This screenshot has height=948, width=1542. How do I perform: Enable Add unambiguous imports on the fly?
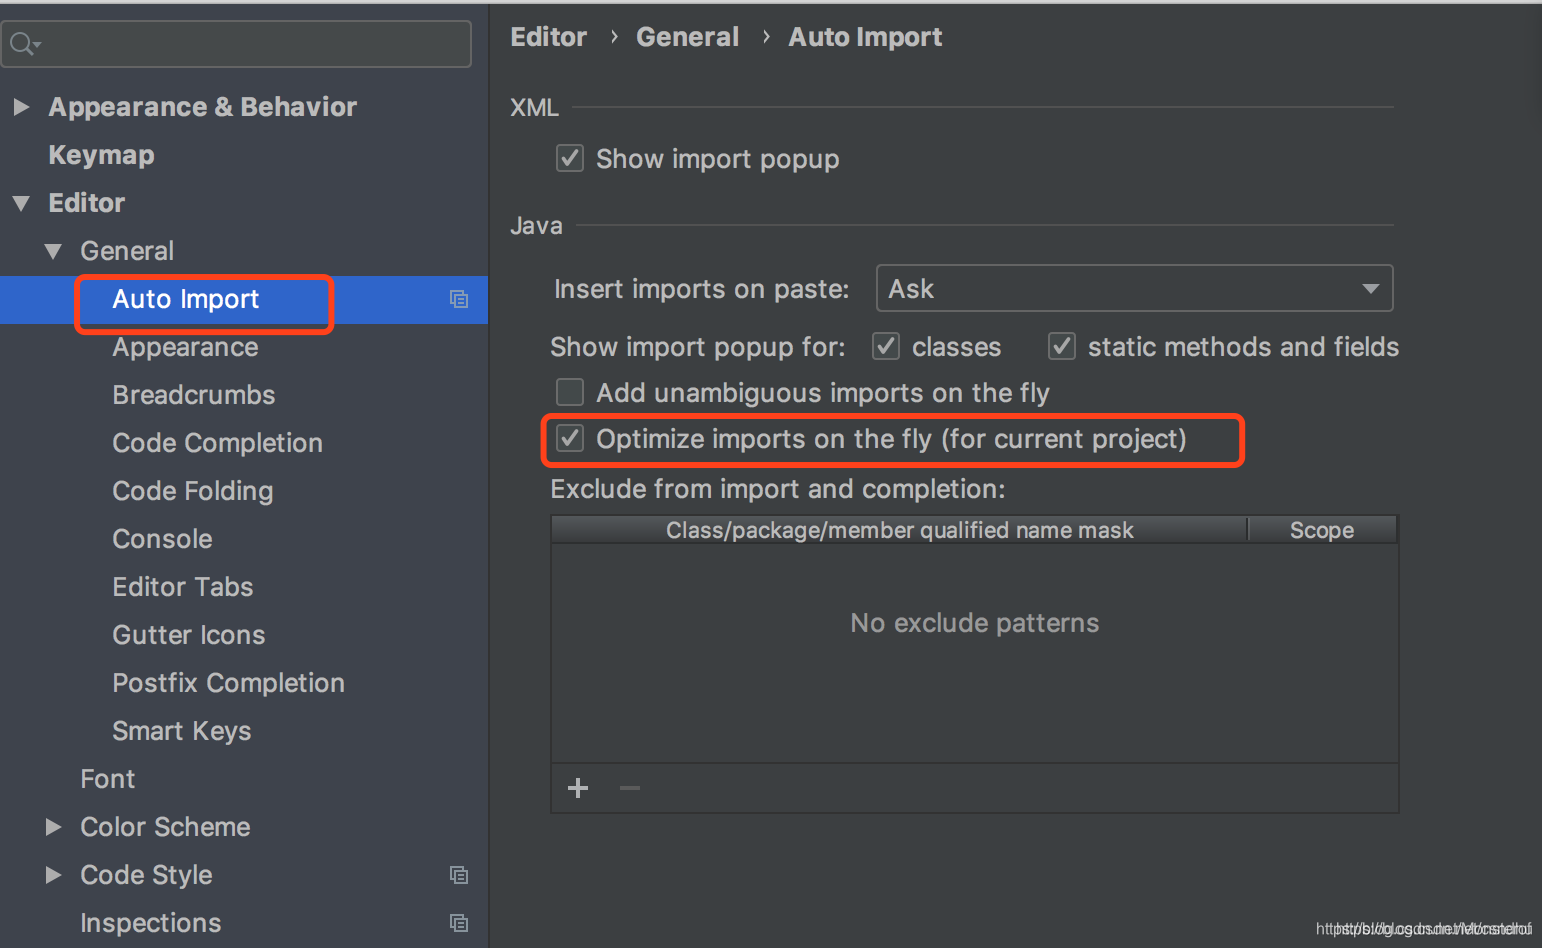[x=570, y=392]
